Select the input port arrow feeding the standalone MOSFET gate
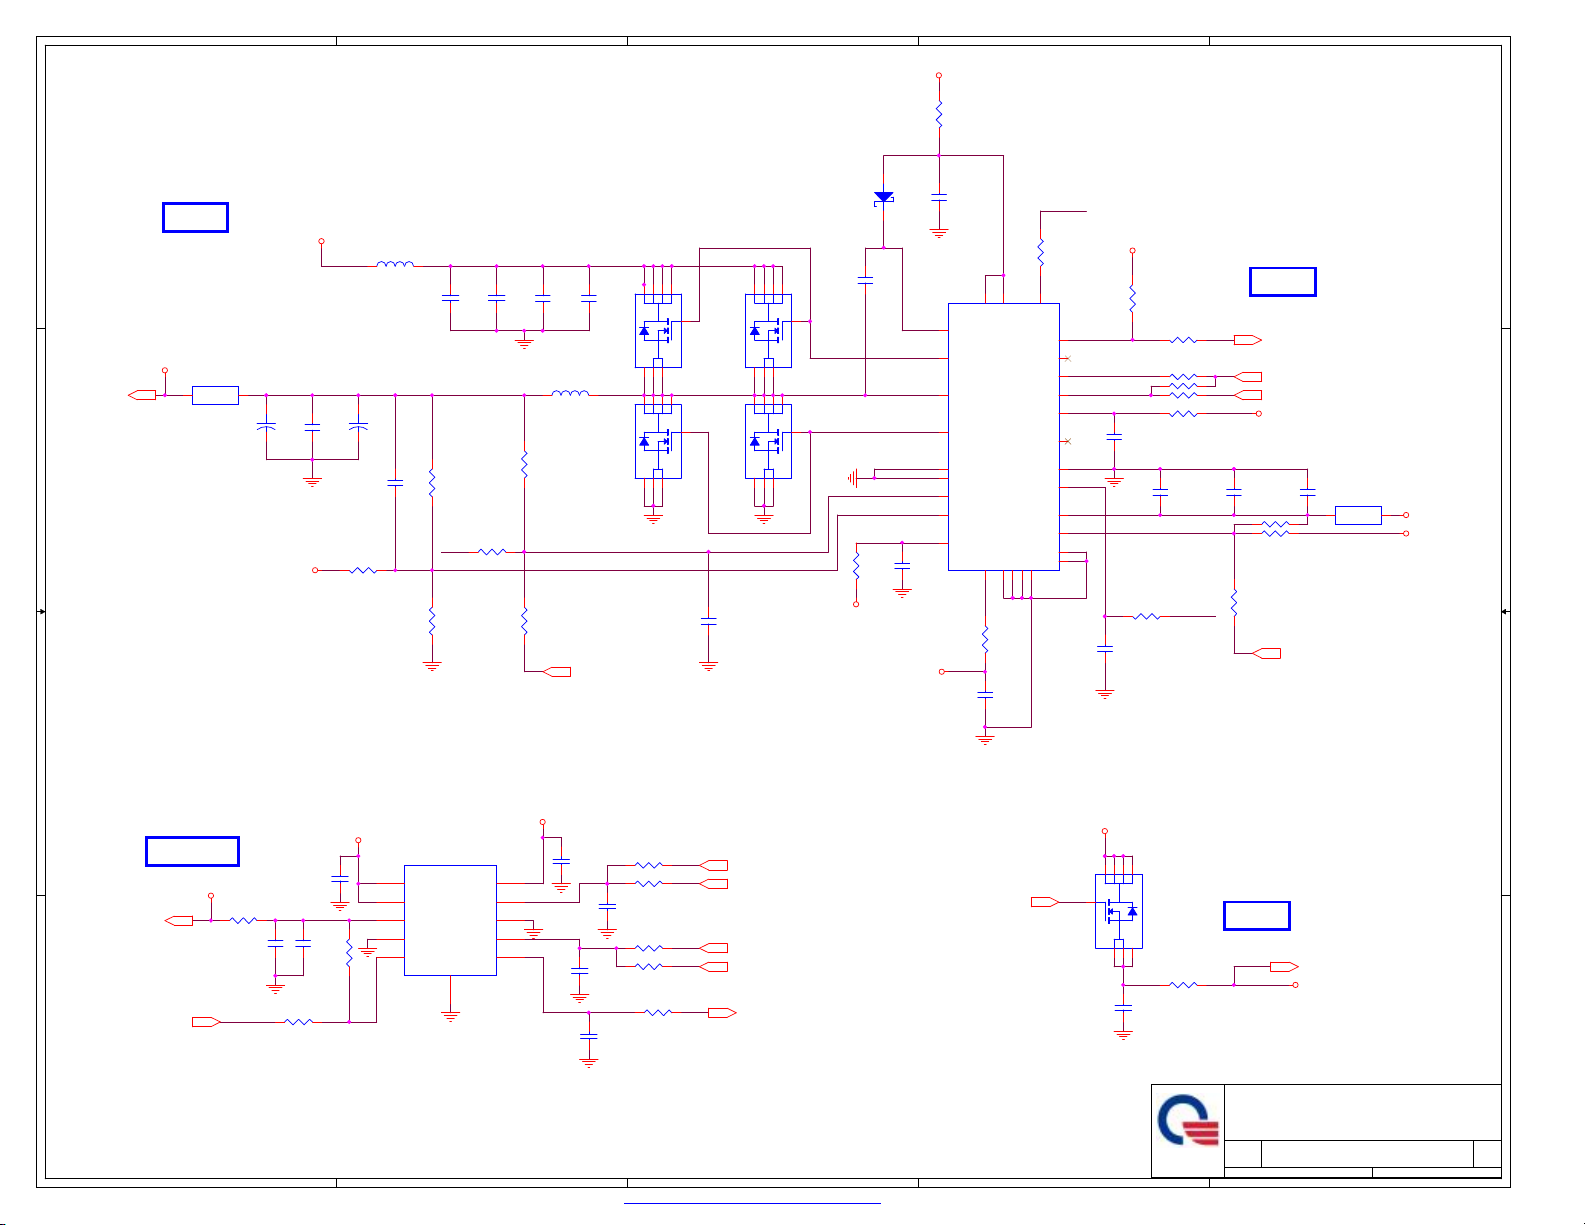 (1045, 902)
